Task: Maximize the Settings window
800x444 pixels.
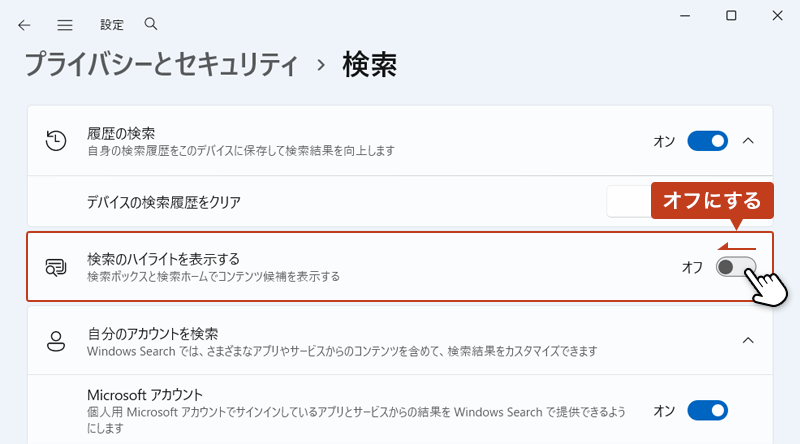Action: [731, 16]
